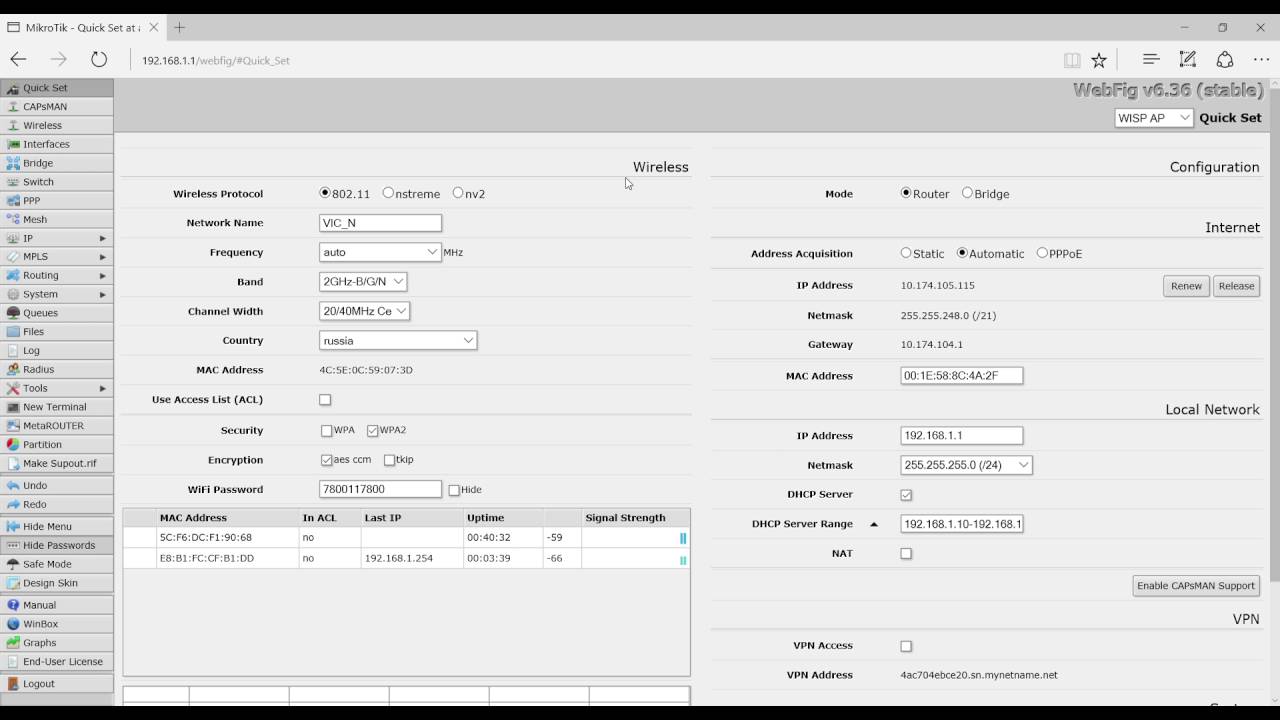This screenshot has width=1280, height=720.
Task: Click the Wireless sidebar icon
Action: (13, 126)
